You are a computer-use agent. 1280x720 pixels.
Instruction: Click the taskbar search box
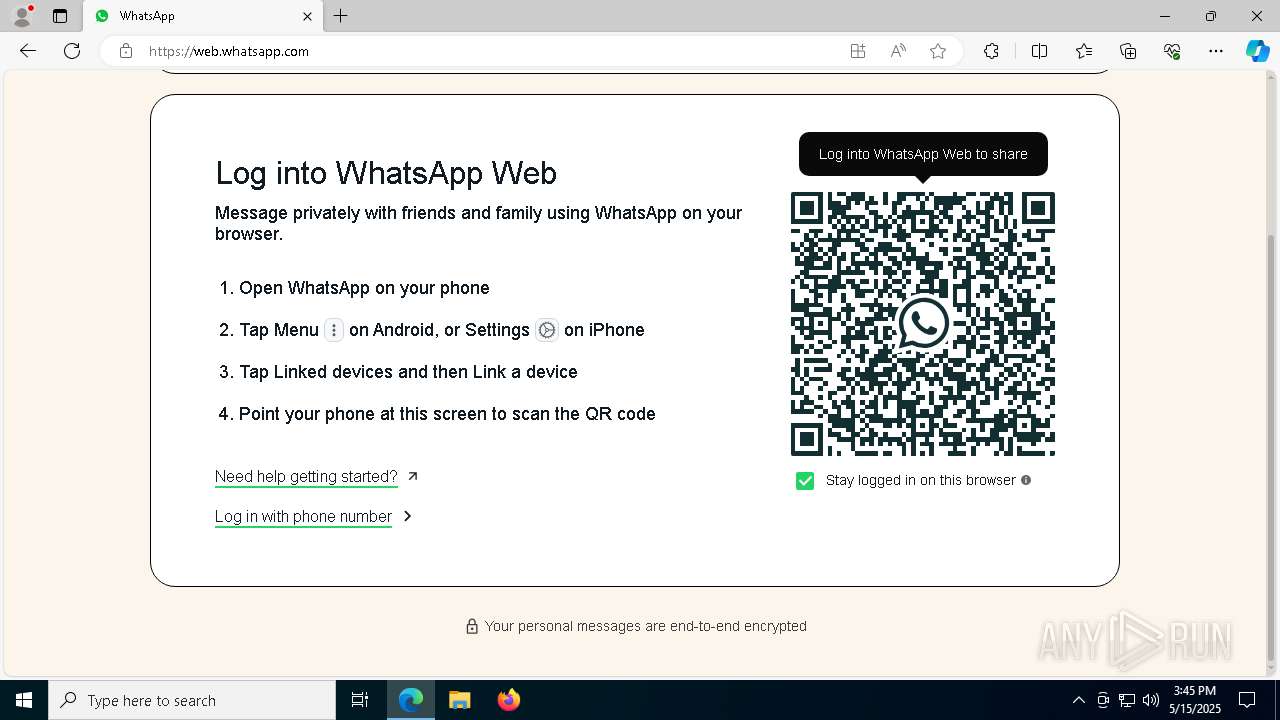[192, 700]
